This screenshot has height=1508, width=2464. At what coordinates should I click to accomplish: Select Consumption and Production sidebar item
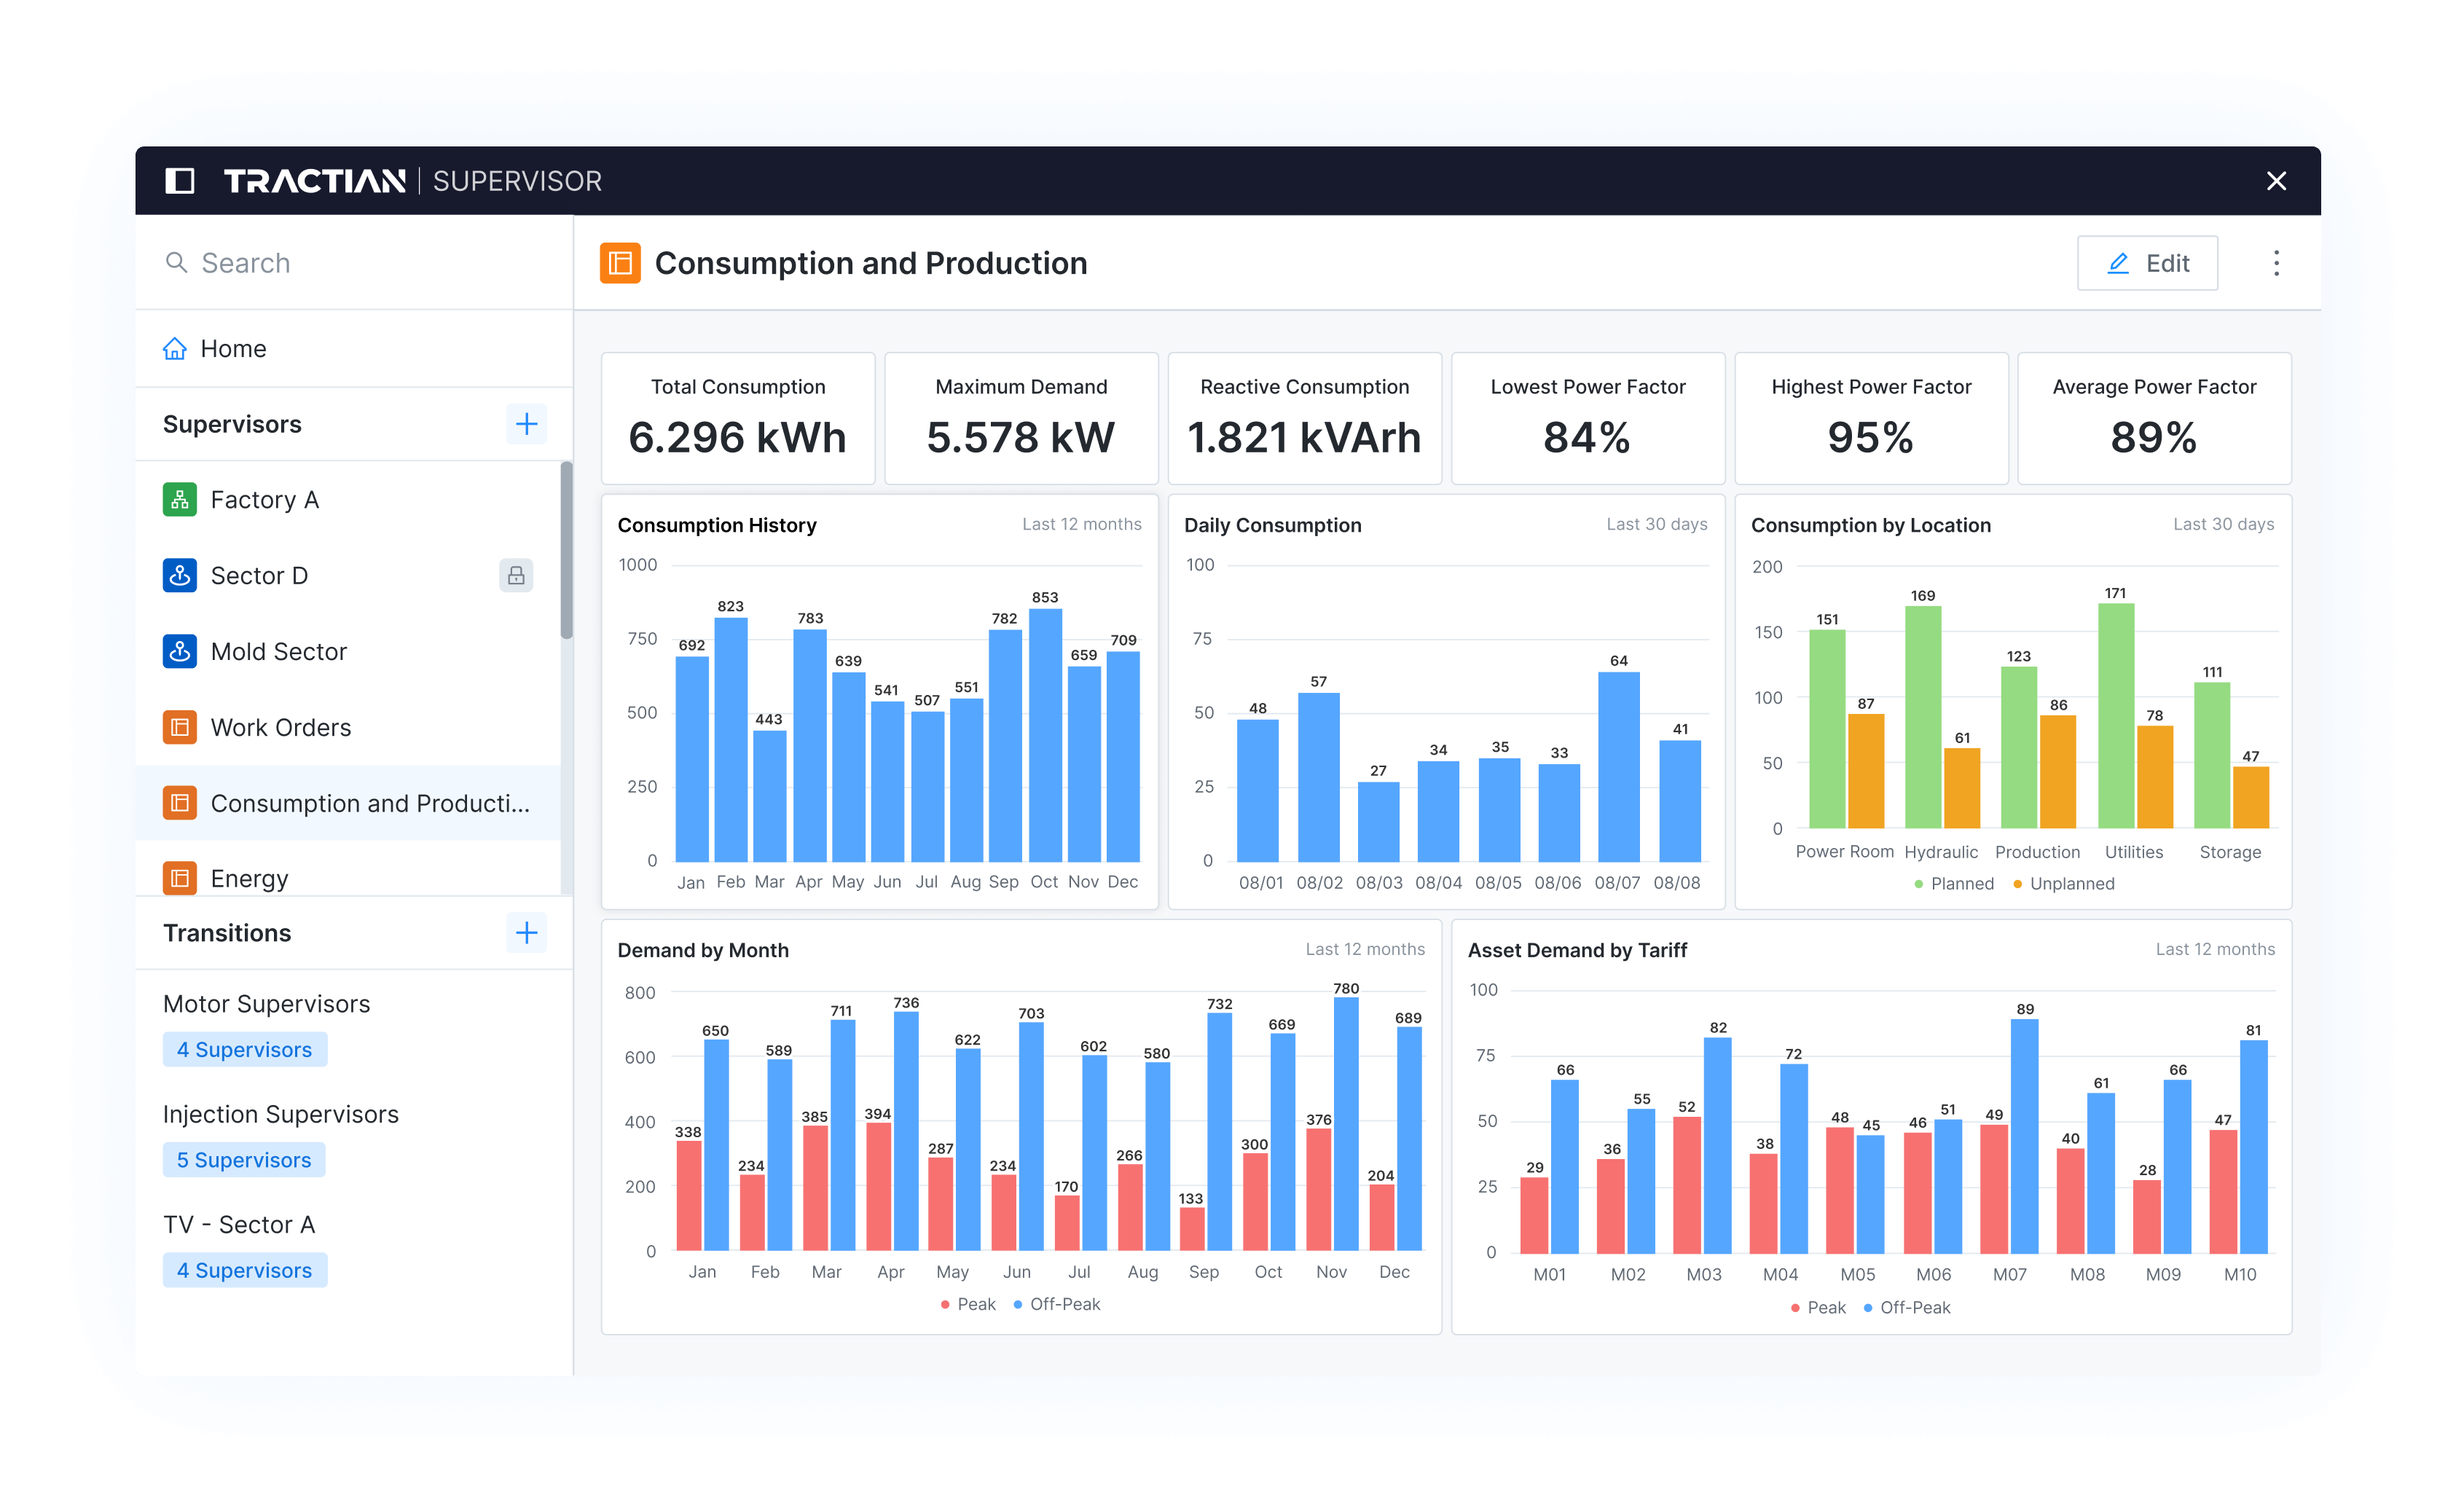(369, 803)
